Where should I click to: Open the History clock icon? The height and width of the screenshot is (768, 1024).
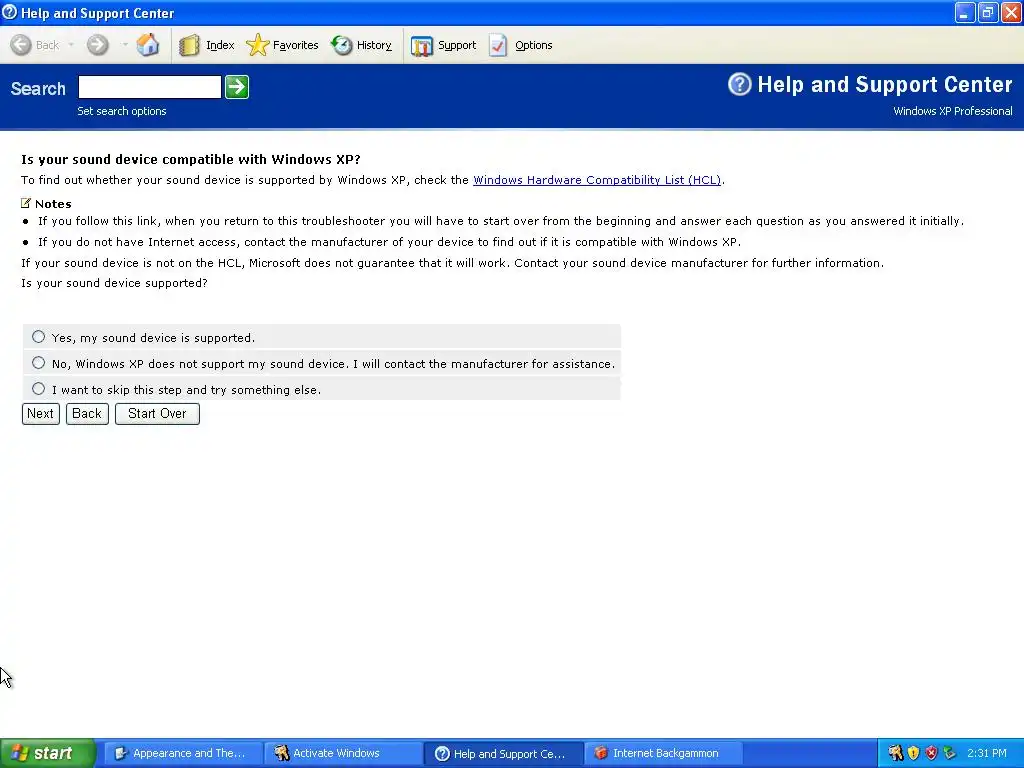[x=342, y=45]
